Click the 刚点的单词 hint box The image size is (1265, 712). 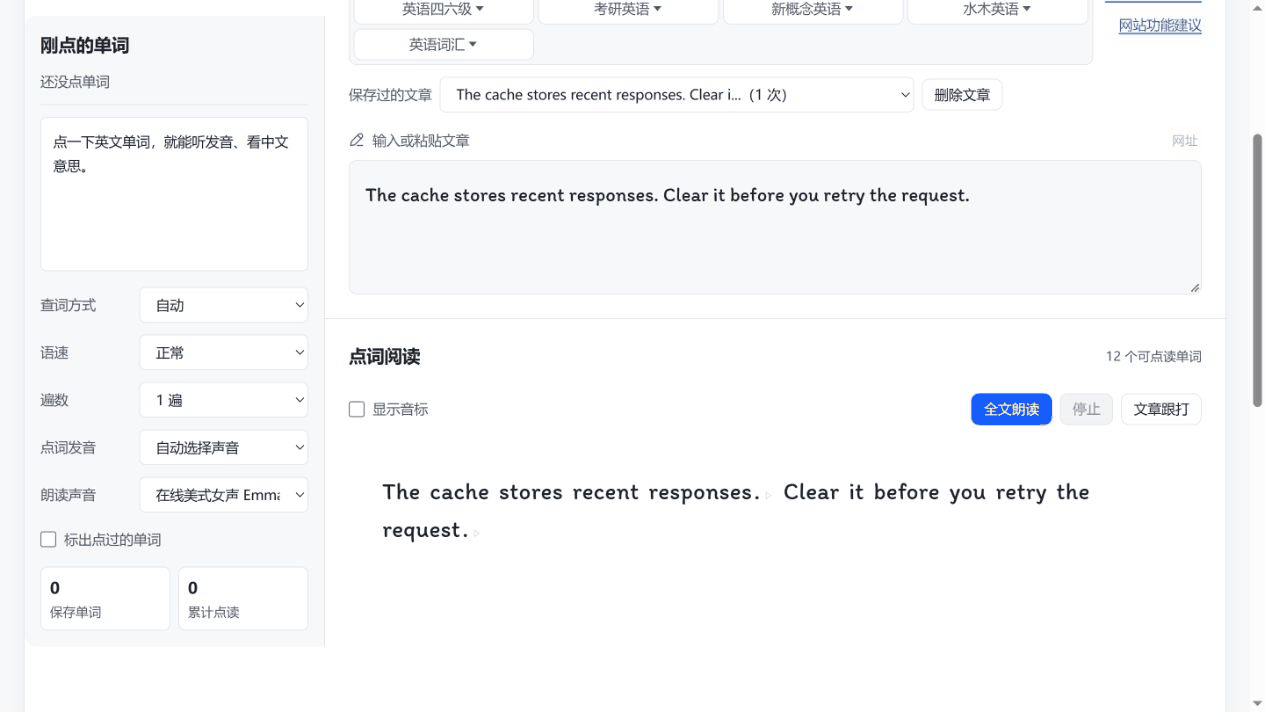pyautogui.click(x=174, y=194)
